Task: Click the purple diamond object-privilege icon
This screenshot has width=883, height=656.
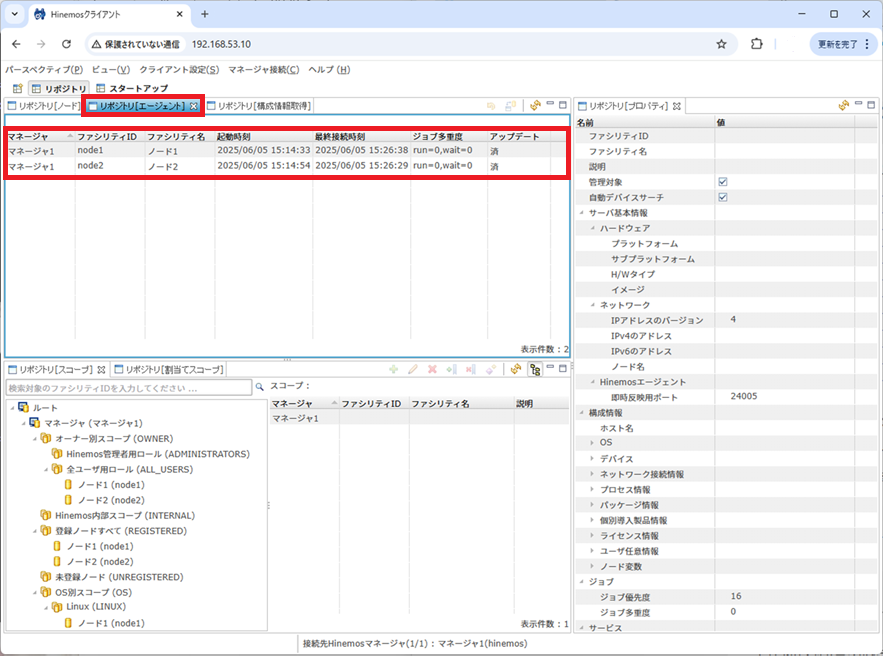Action: point(490,369)
